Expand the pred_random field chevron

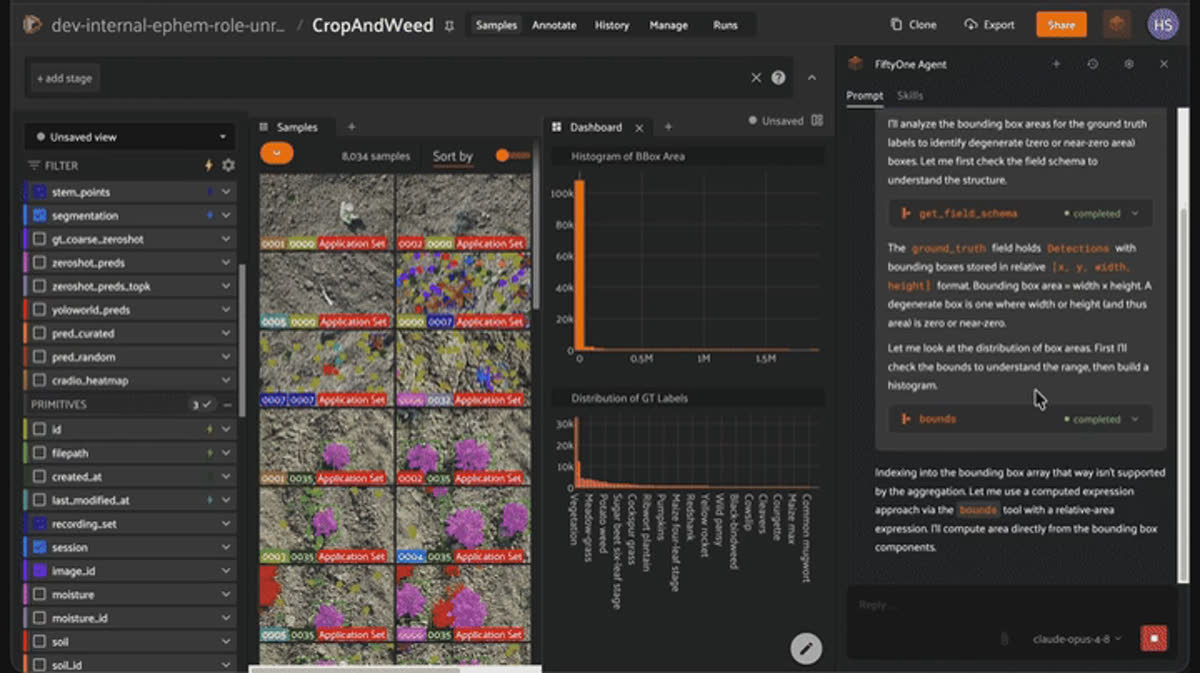226,357
